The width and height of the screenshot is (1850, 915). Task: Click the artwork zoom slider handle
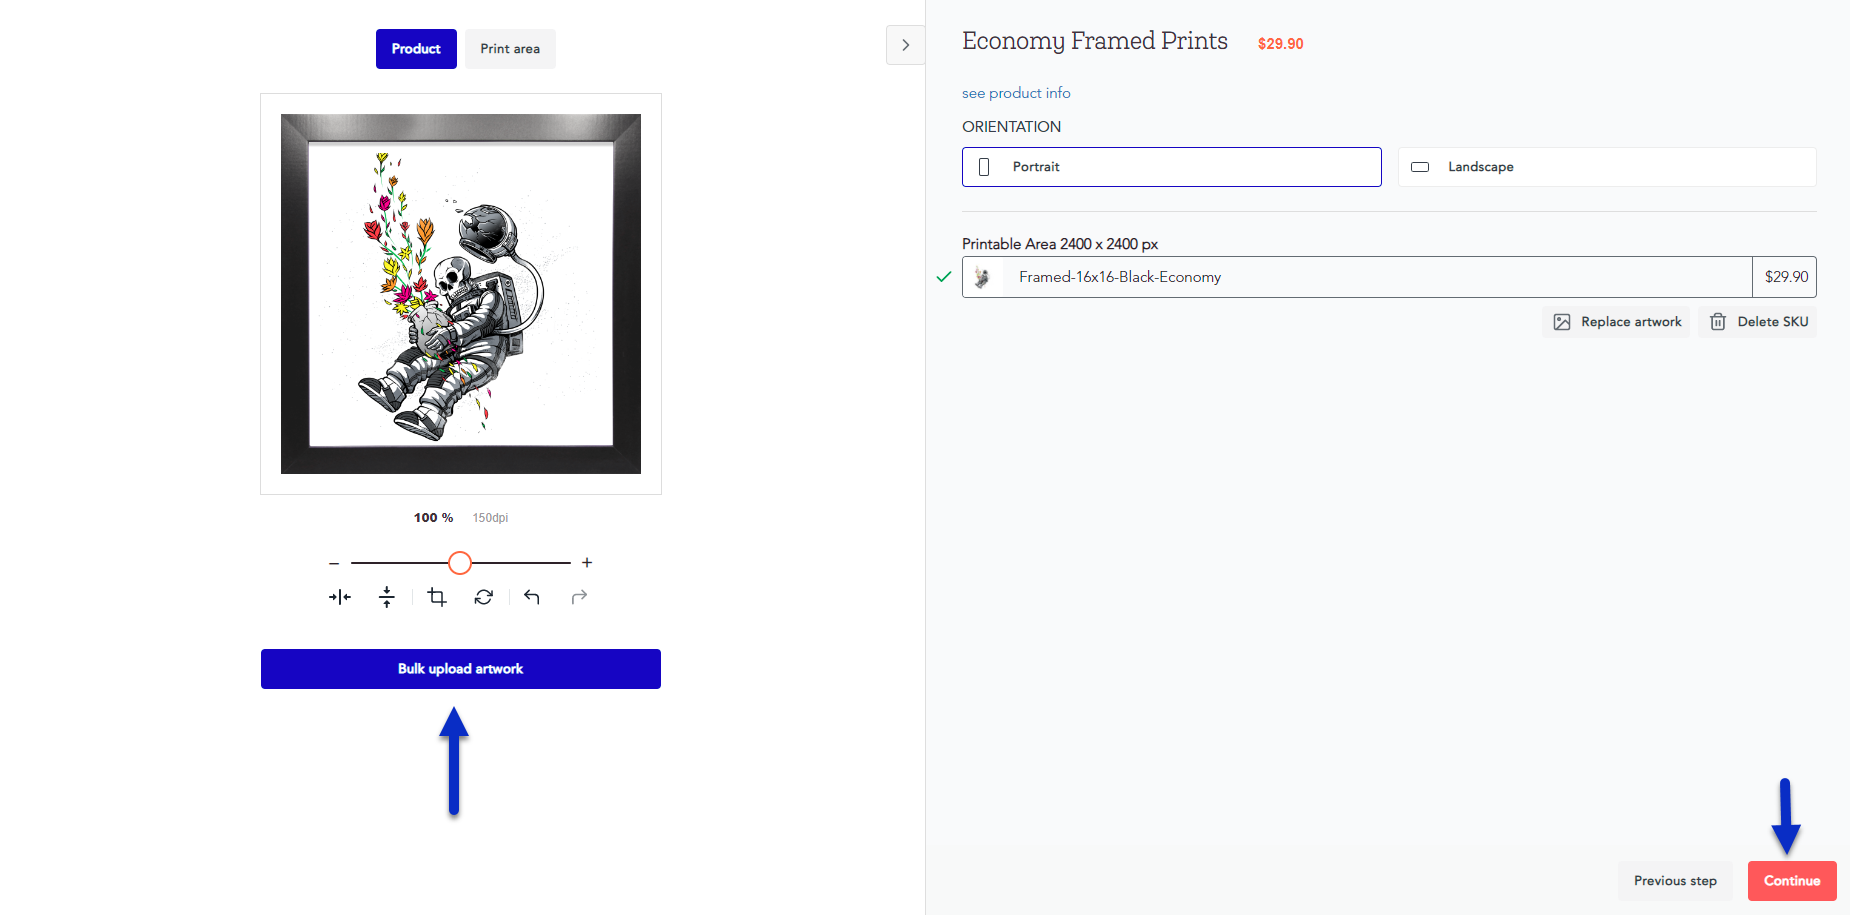(460, 563)
